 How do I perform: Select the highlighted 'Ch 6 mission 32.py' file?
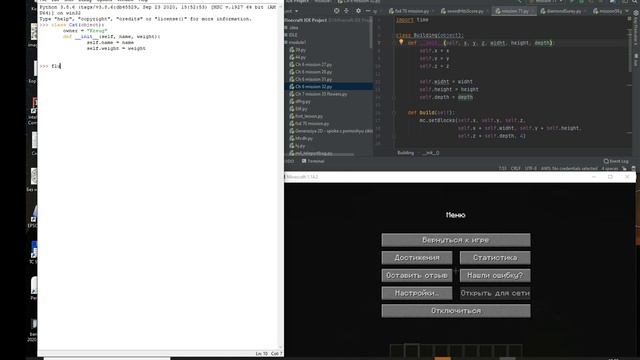(x=329, y=87)
